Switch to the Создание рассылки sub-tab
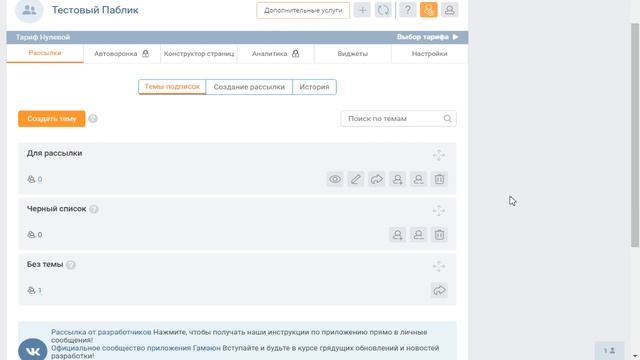The image size is (640, 360). [249, 87]
